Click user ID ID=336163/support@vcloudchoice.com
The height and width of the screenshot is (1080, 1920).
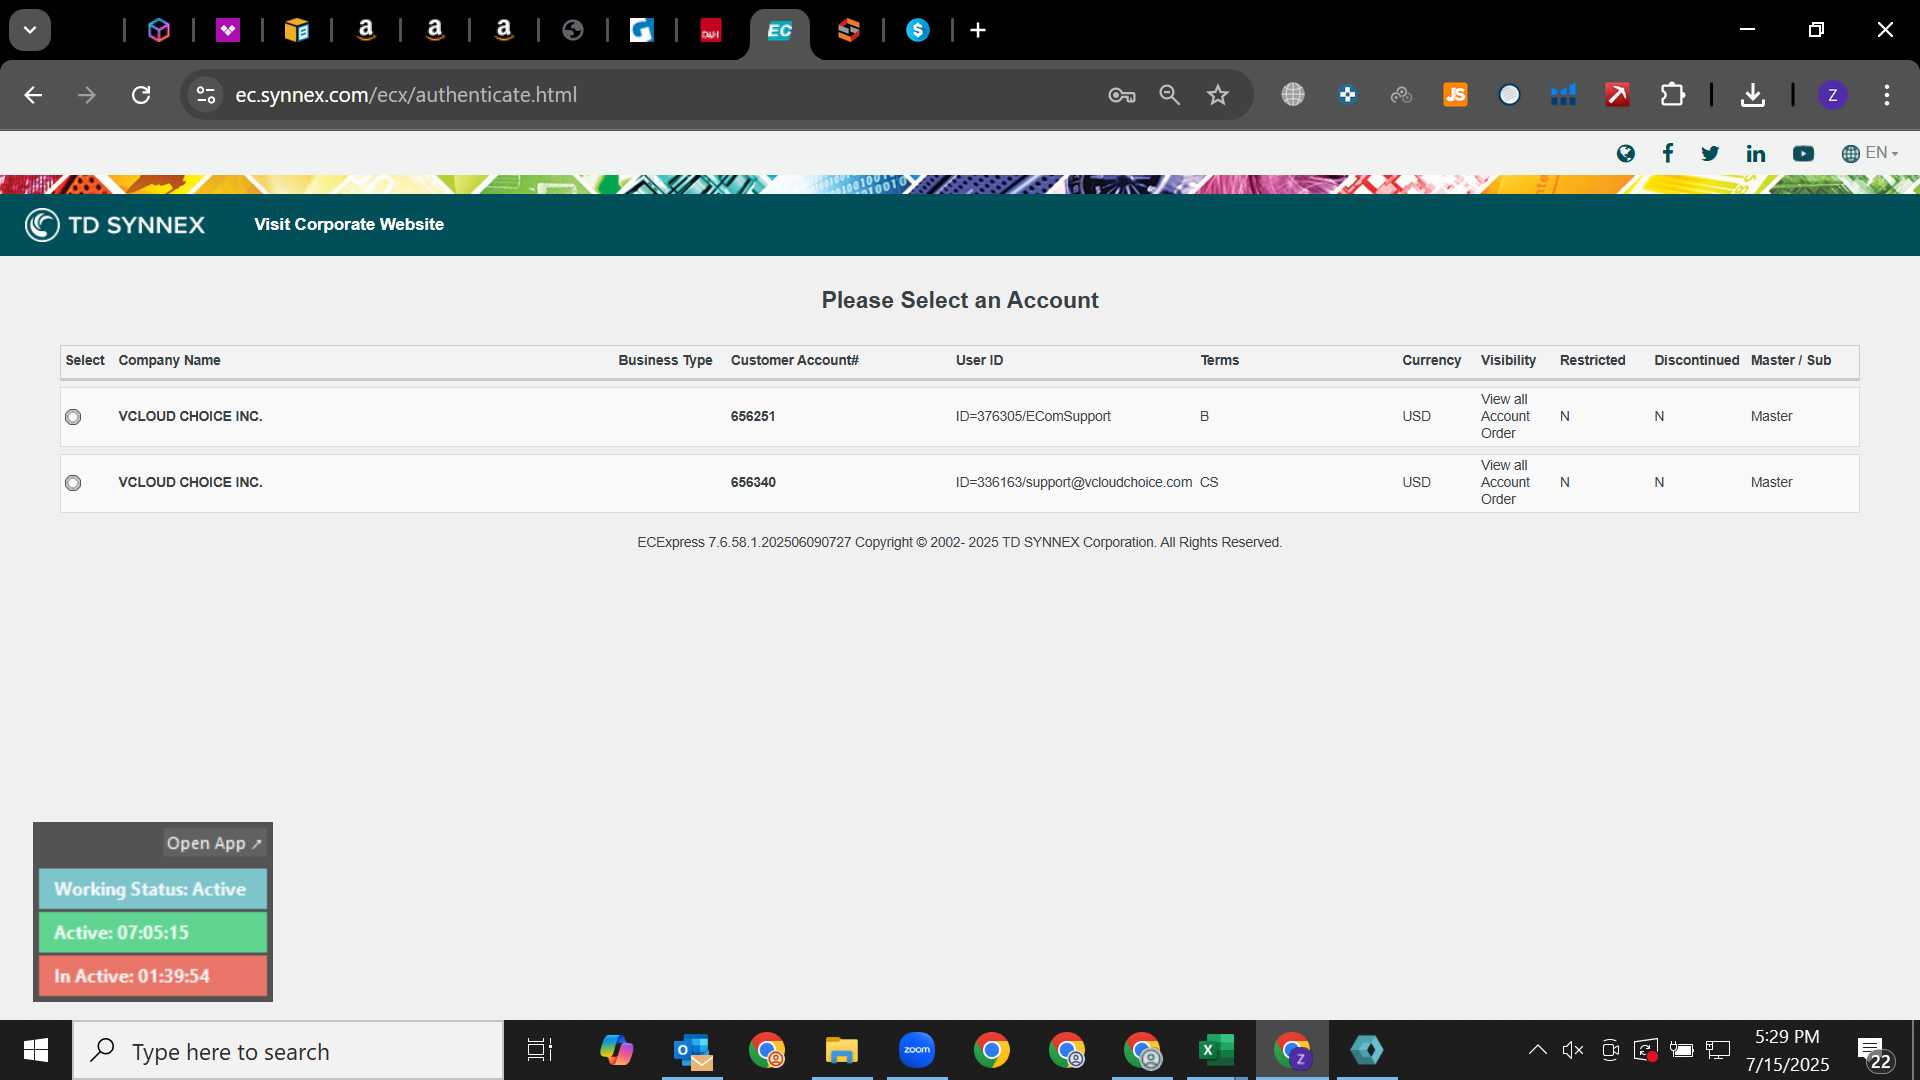pos(1074,482)
